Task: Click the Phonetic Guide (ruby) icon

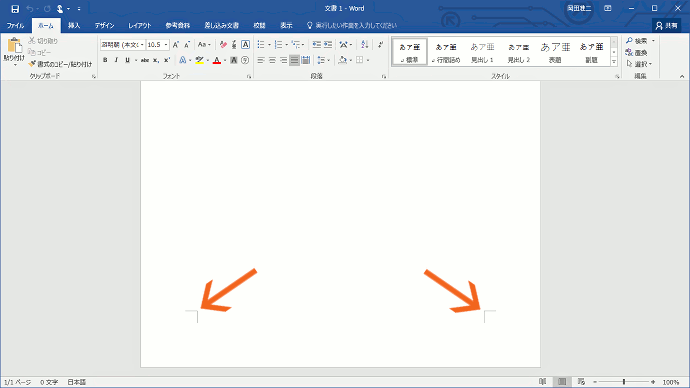Action: coord(234,45)
